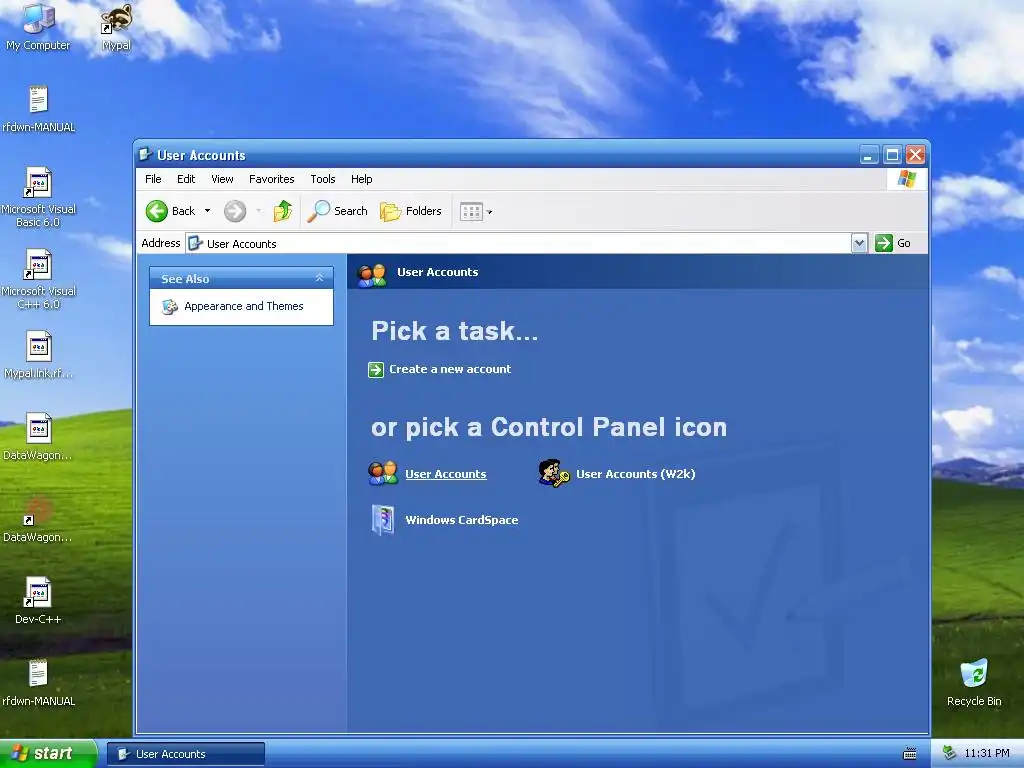Open the Help menu
The width and height of the screenshot is (1024, 768).
tap(361, 179)
